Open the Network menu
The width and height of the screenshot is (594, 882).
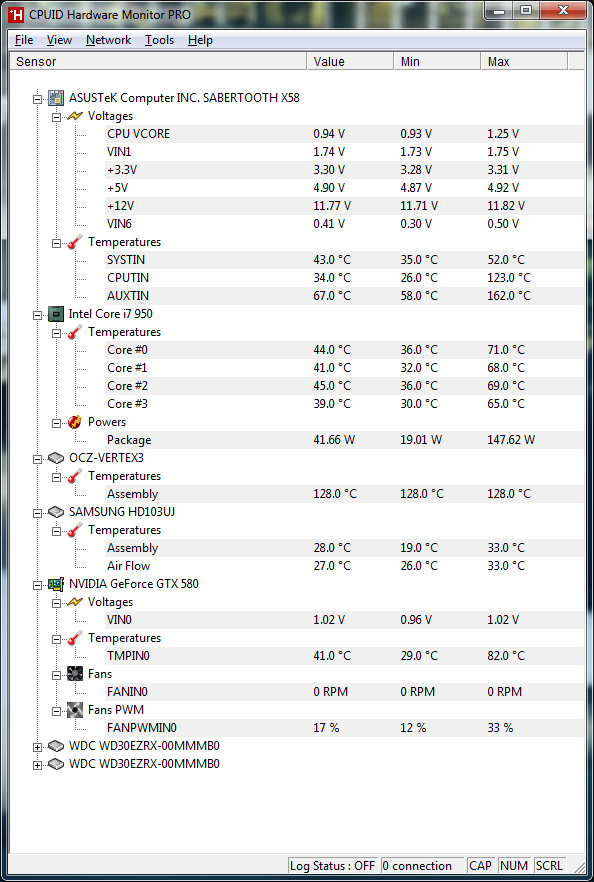click(x=108, y=40)
